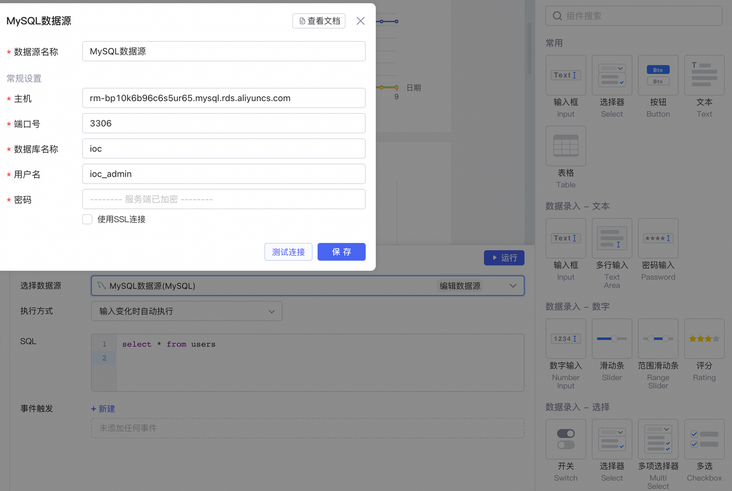Select the Number Input (数字输入) component icon
The height and width of the screenshot is (491, 732).
click(565, 338)
